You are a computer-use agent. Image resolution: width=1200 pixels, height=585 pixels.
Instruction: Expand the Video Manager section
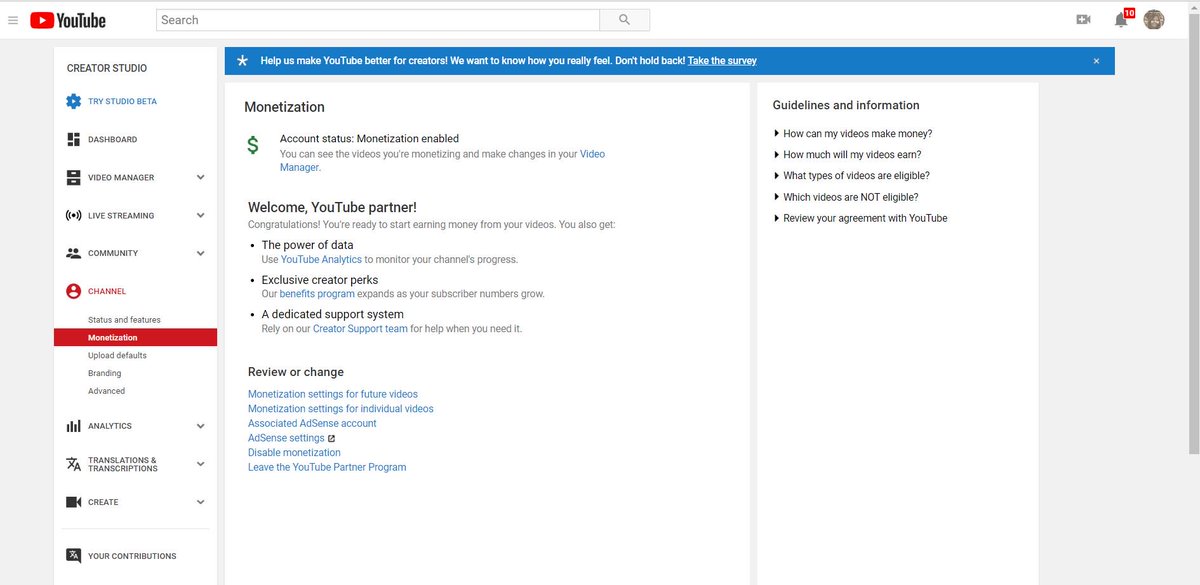pyautogui.click(x=200, y=177)
